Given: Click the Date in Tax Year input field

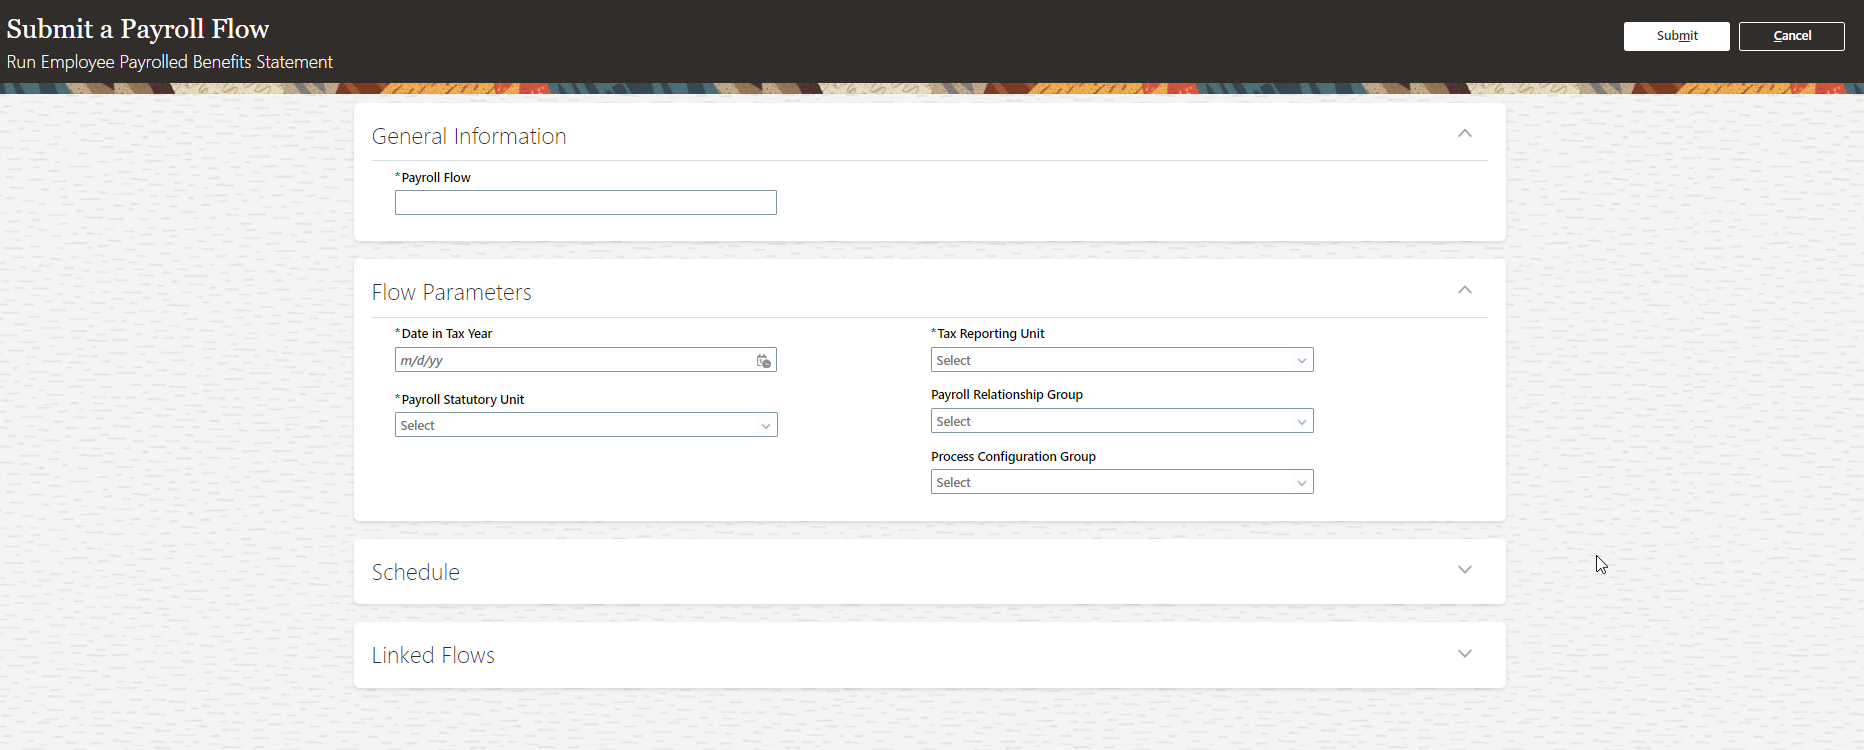Looking at the screenshot, I should coord(572,360).
